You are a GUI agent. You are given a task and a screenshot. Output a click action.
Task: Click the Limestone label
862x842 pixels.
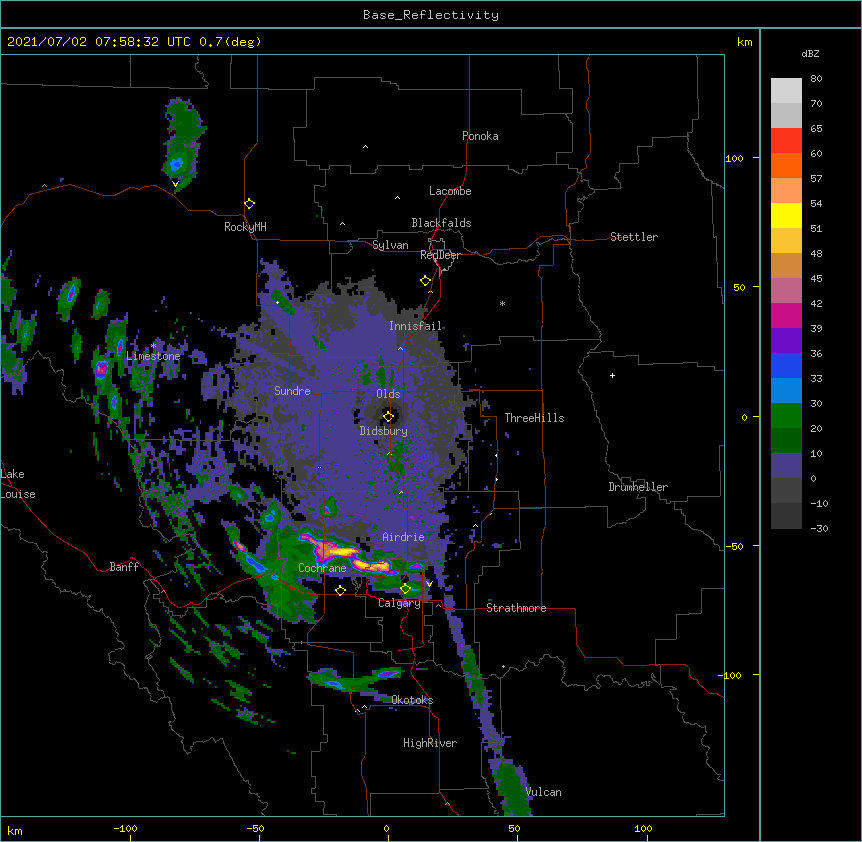coord(153,356)
